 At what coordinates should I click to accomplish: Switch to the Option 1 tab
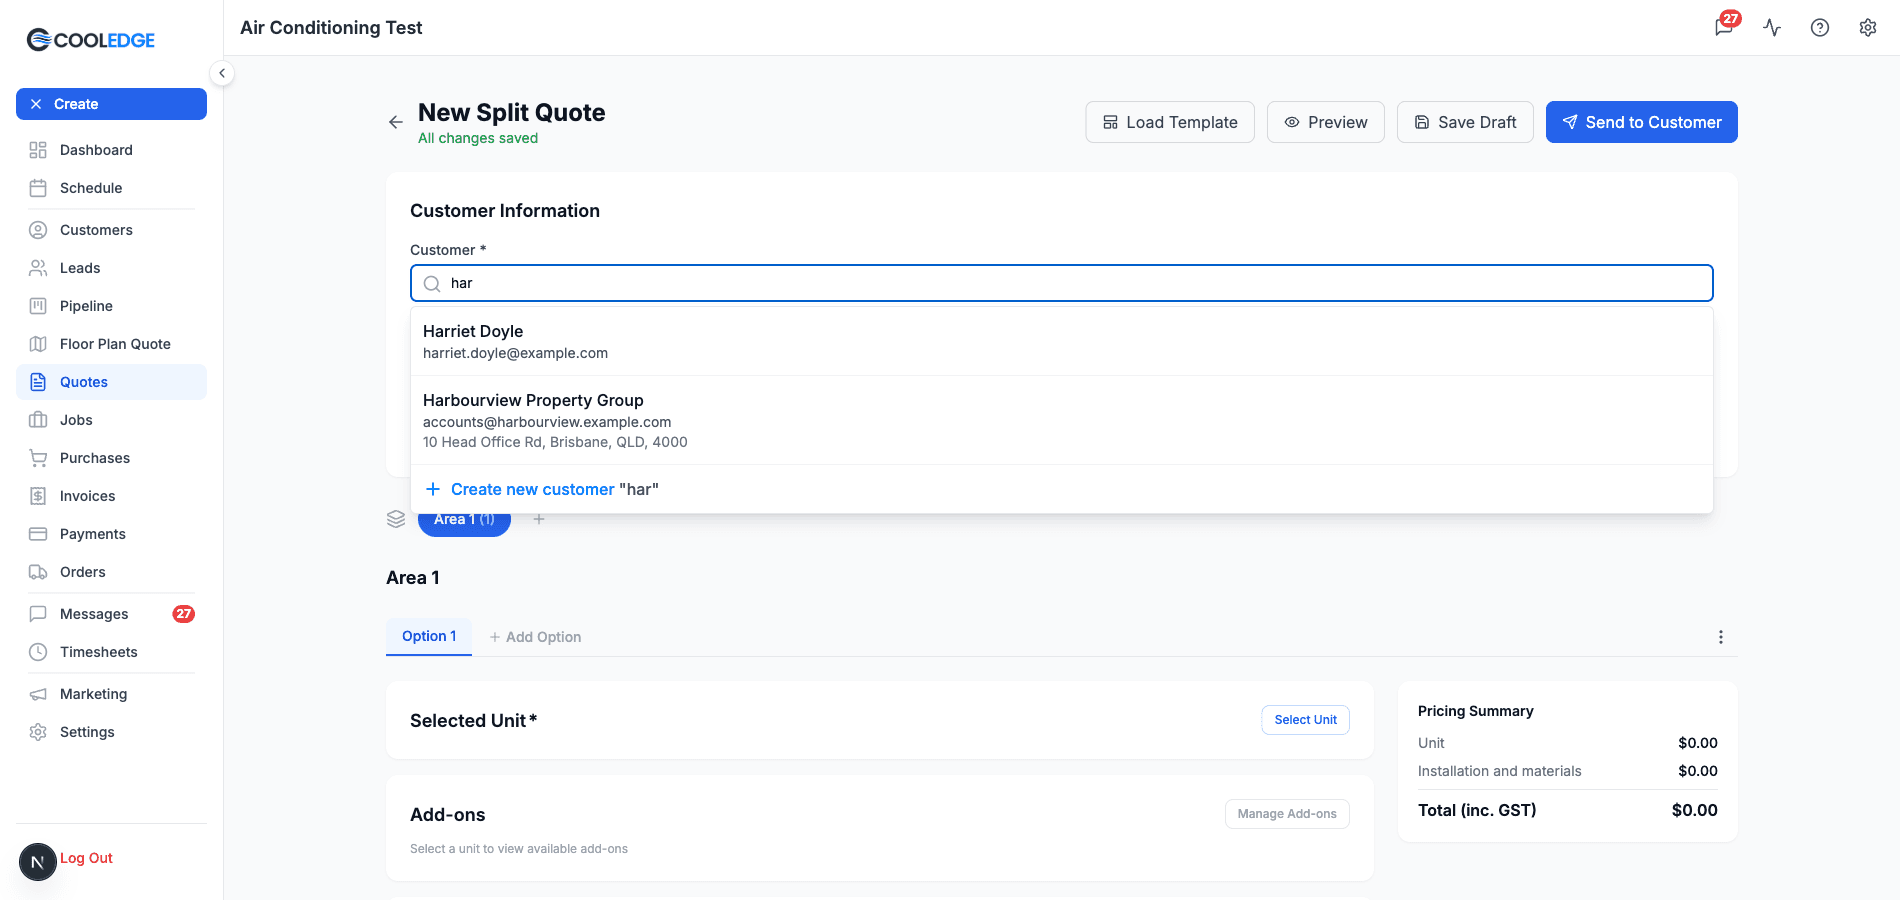click(429, 636)
